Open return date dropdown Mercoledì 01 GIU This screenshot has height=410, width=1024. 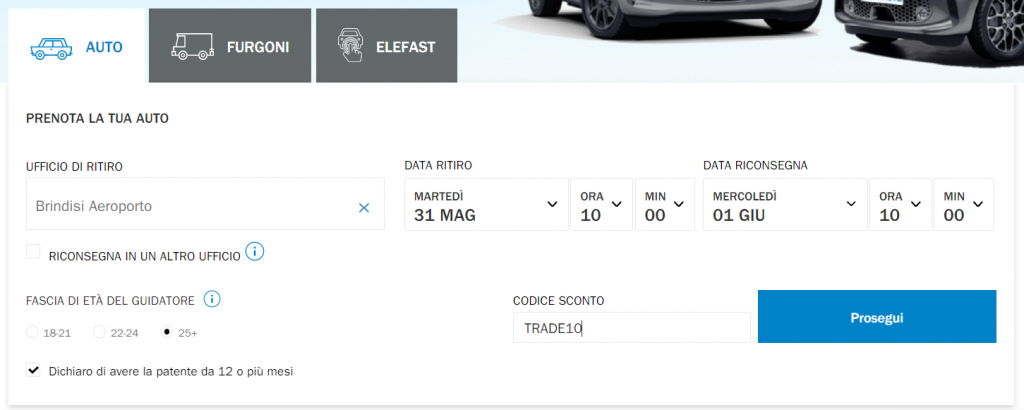tap(784, 204)
